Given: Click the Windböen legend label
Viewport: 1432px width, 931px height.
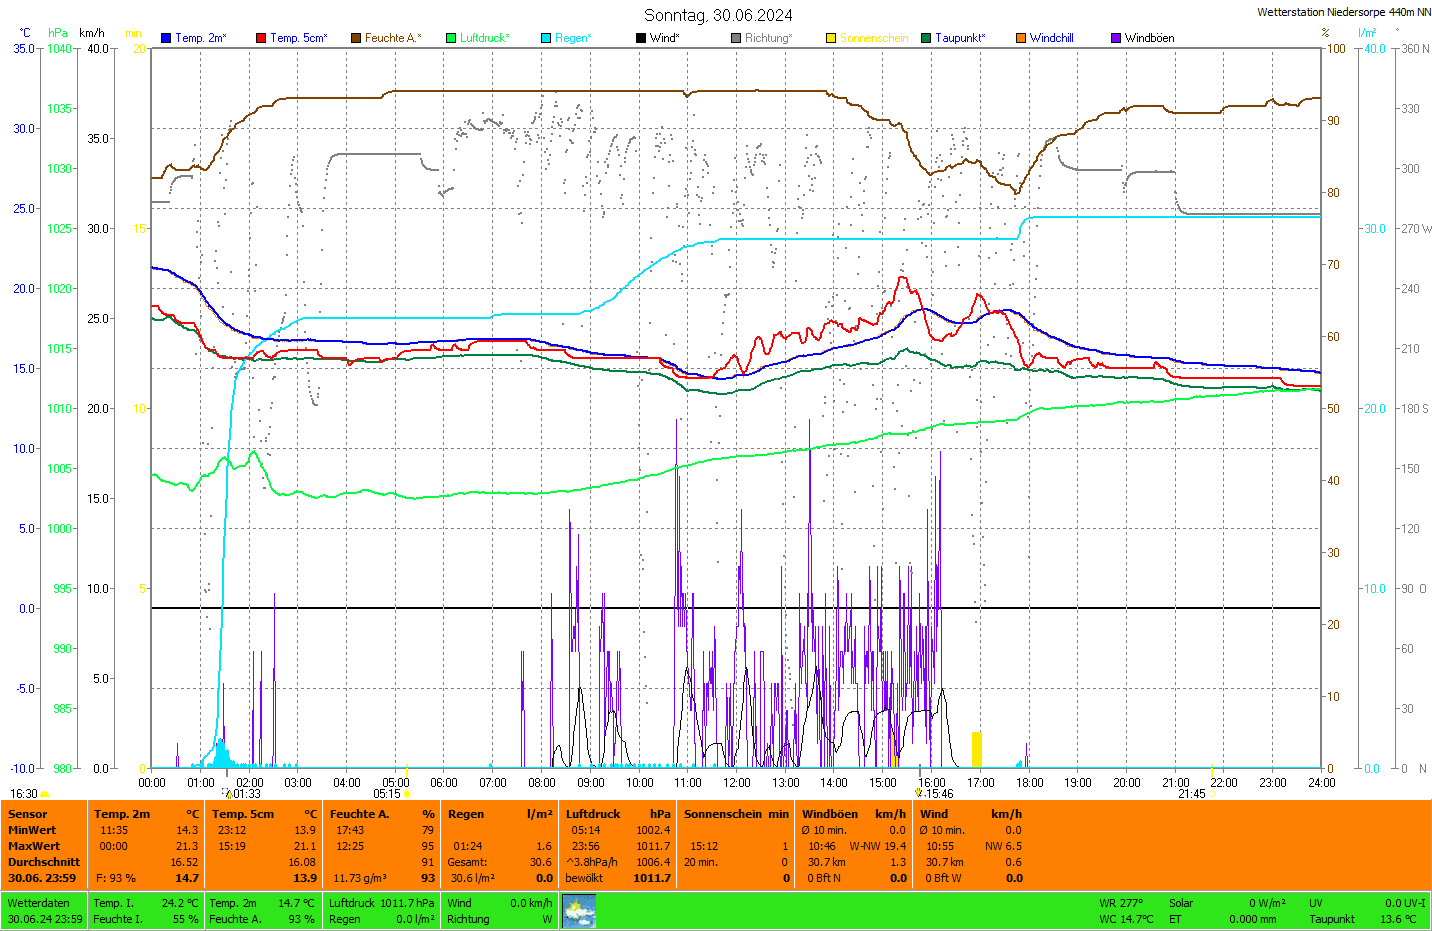Looking at the screenshot, I should point(1149,38).
